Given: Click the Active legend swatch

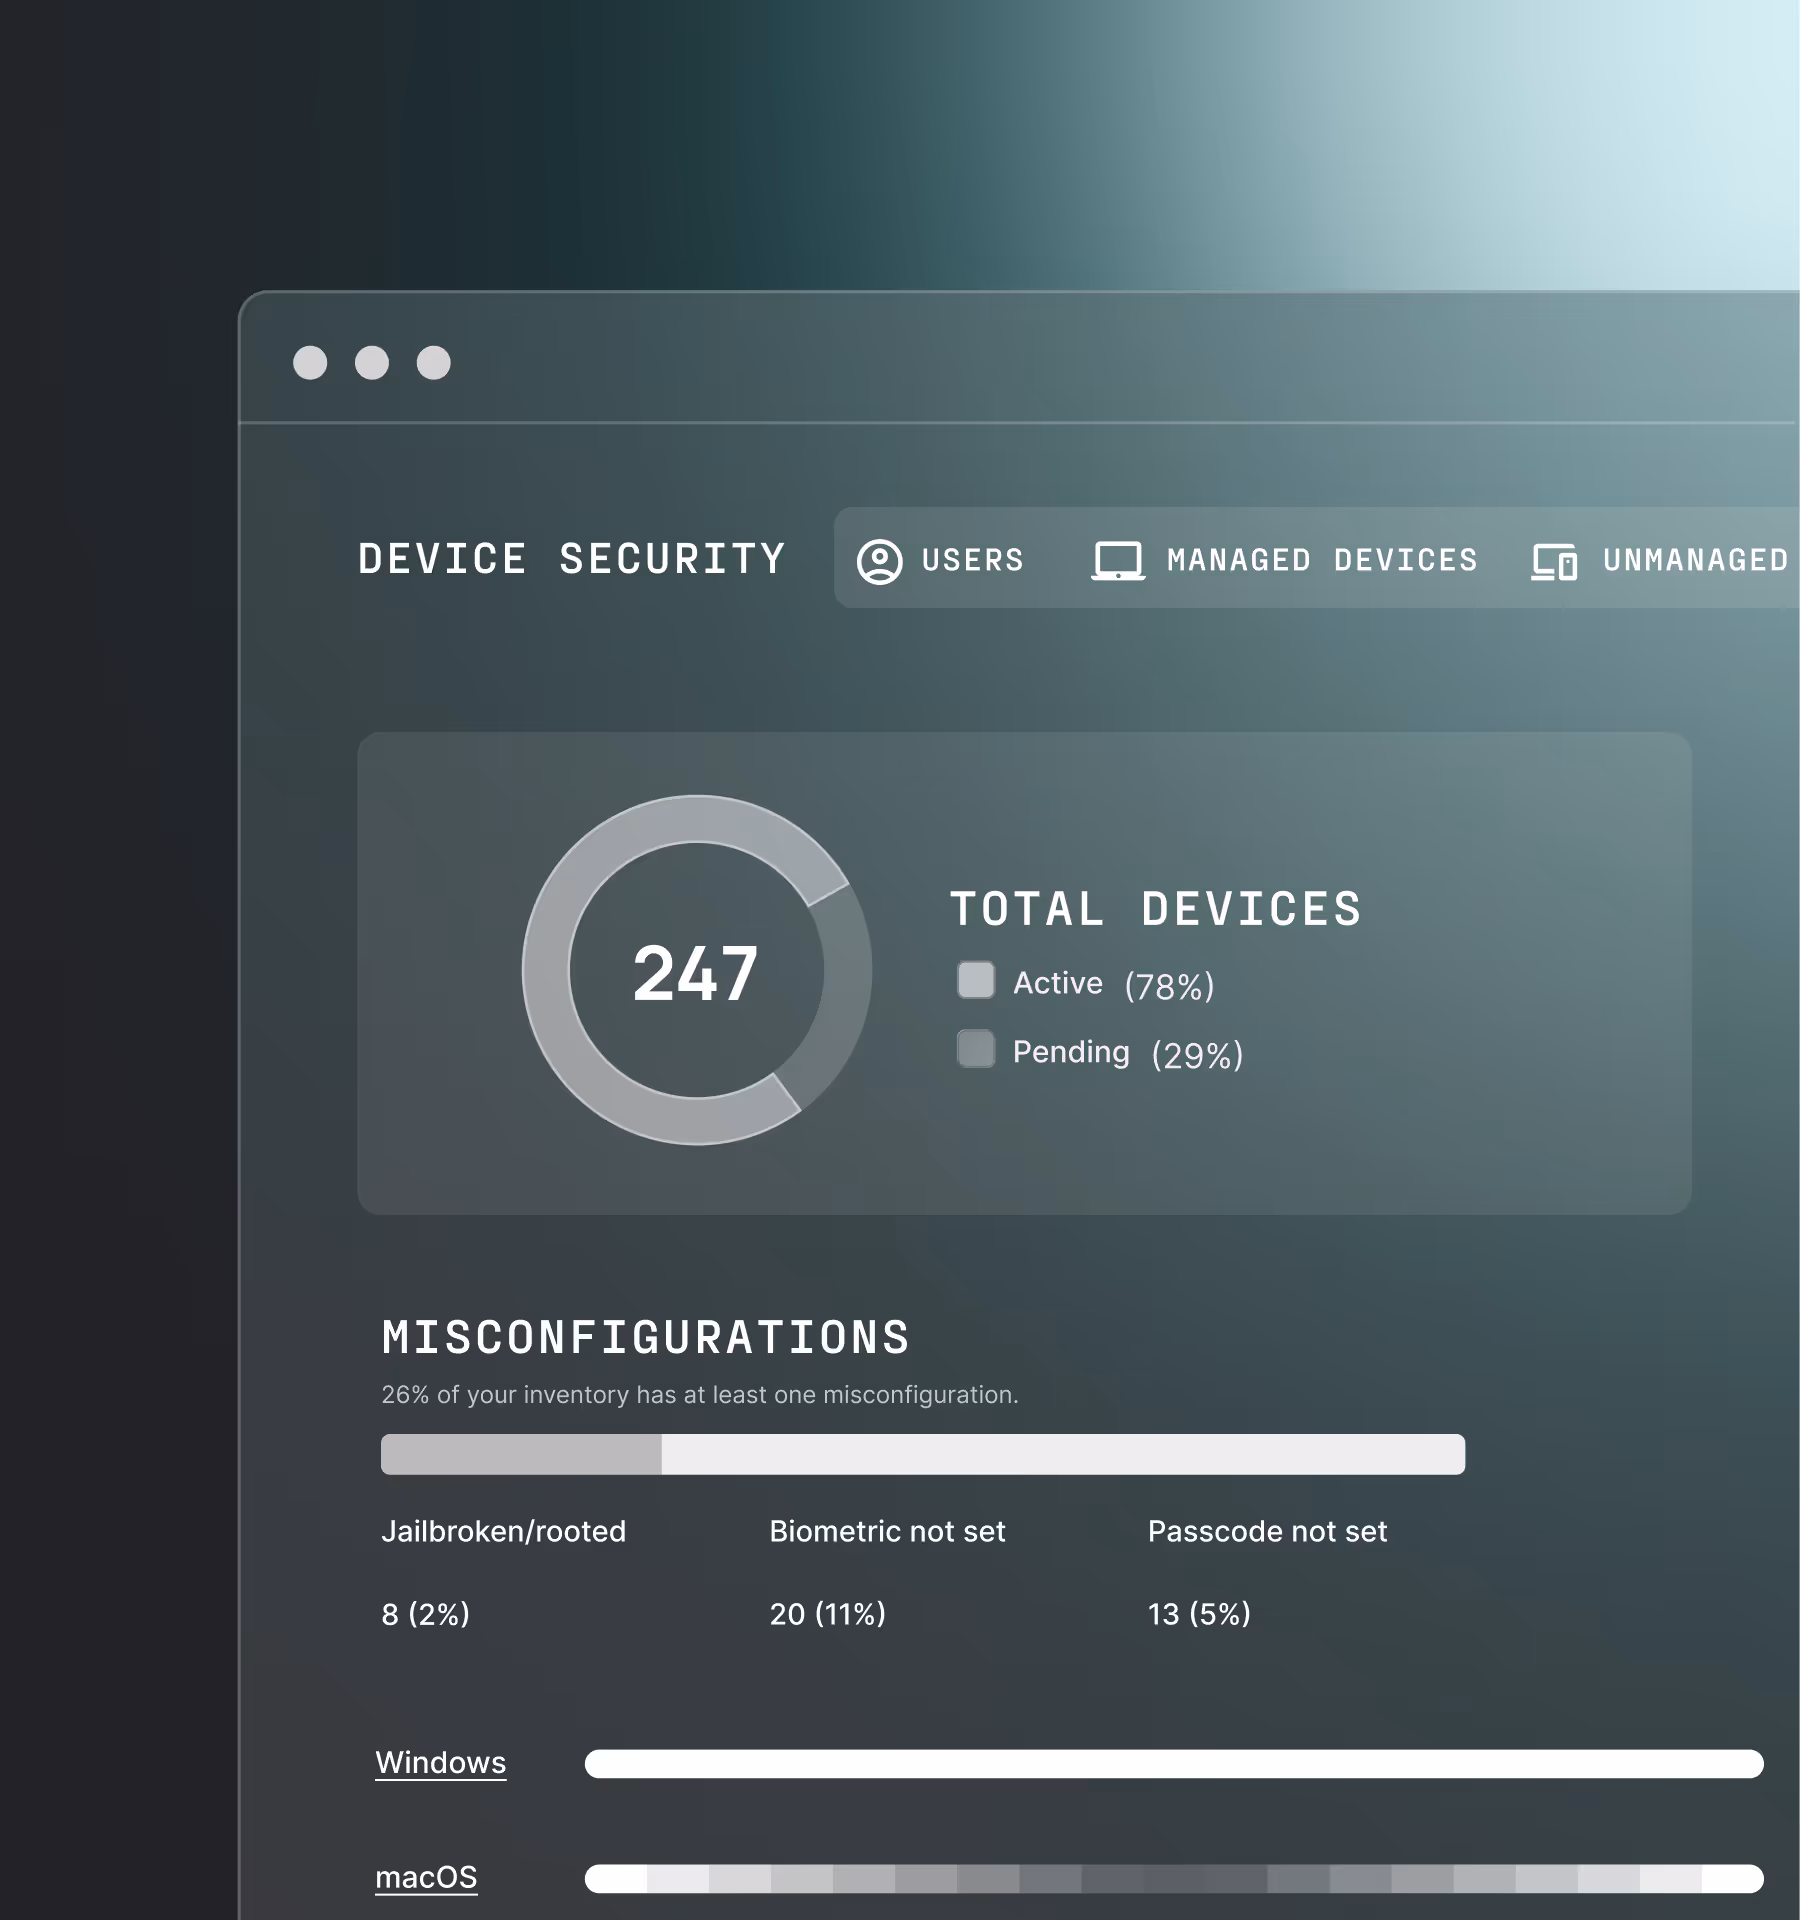Looking at the screenshot, I should pos(976,980).
